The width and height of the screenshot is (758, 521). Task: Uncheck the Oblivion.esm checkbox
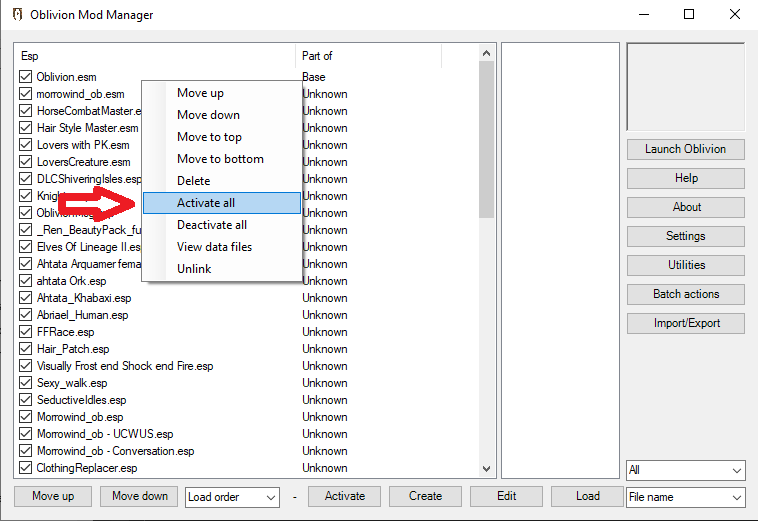(x=26, y=77)
